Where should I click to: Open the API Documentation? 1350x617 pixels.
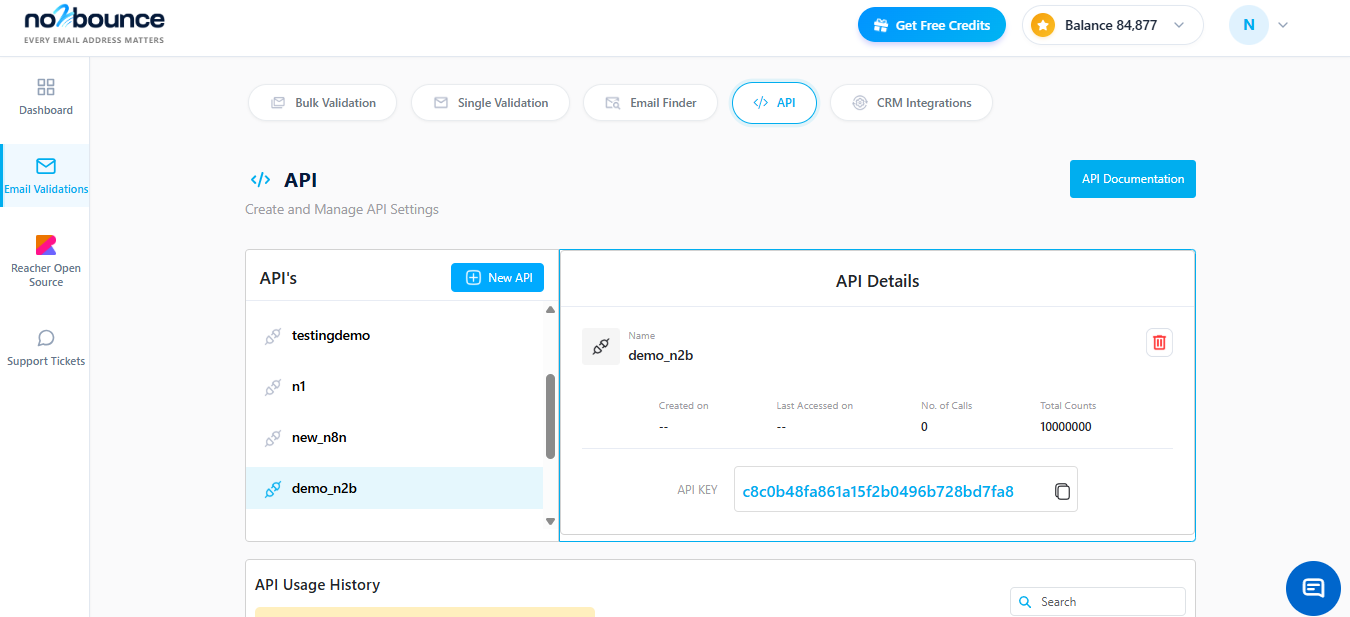pyautogui.click(x=1132, y=178)
